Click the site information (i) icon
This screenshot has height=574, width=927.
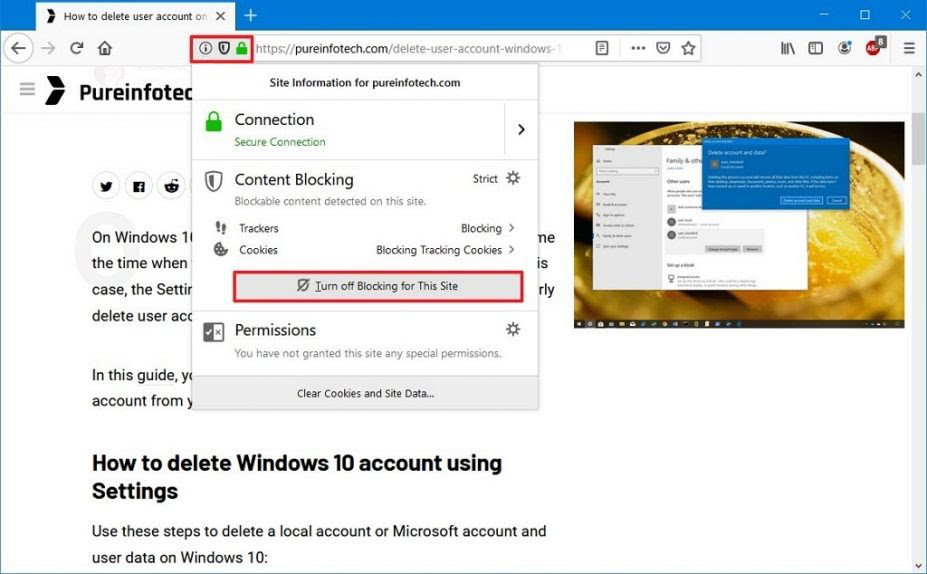(x=205, y=48)
